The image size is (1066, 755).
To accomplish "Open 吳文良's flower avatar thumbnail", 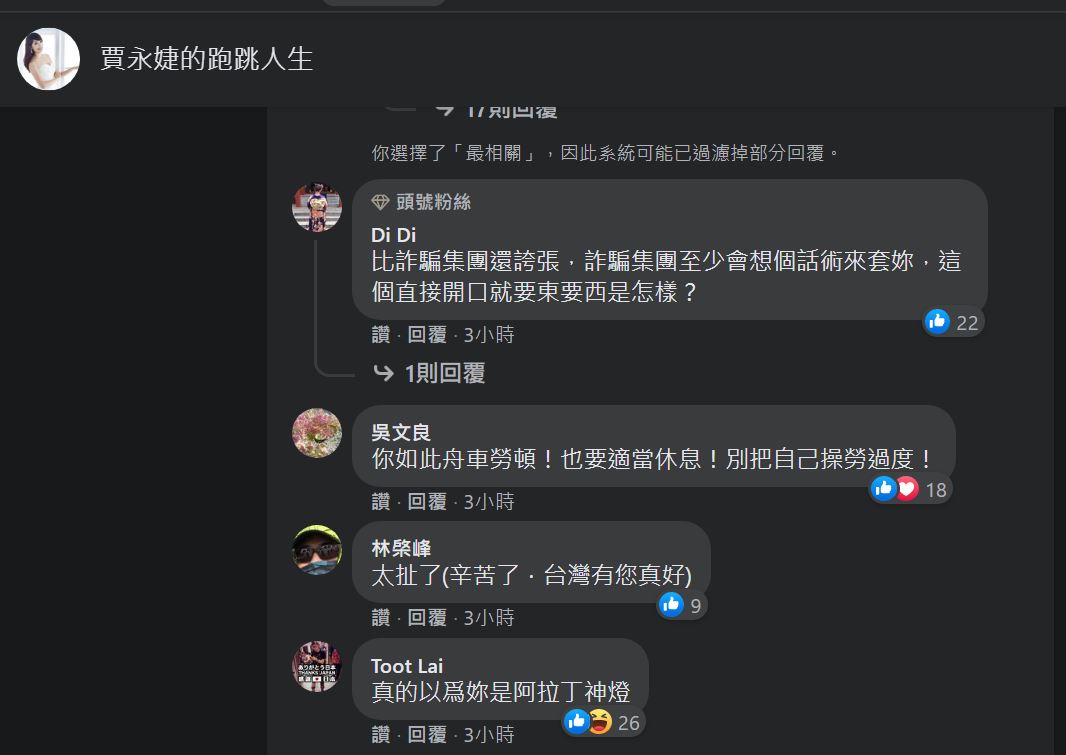I will 317,433.
